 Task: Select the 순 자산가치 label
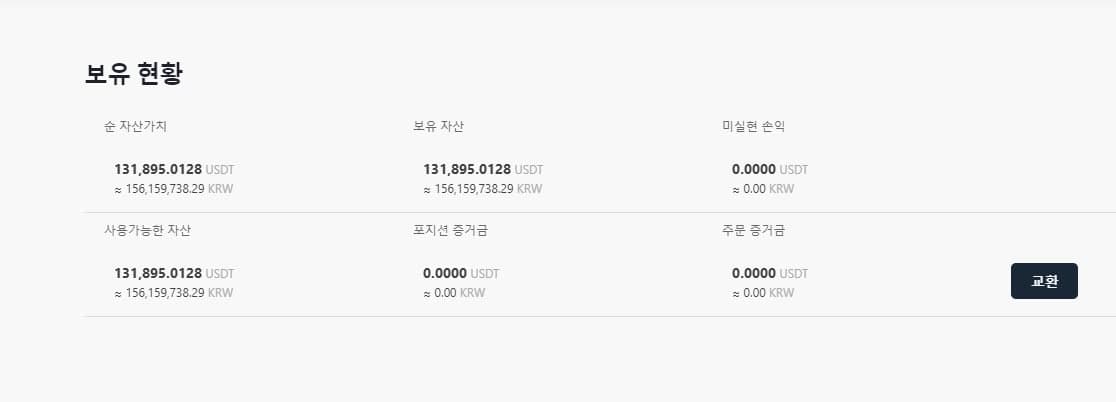click(x=142, y=127)
